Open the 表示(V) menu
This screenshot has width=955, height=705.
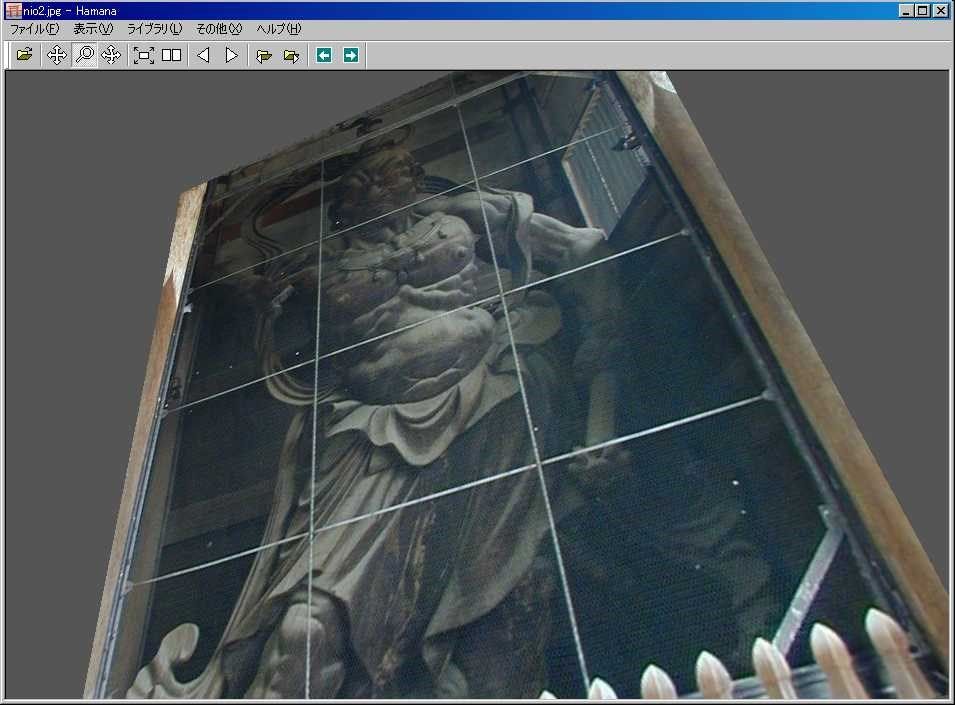click(93, 29)
